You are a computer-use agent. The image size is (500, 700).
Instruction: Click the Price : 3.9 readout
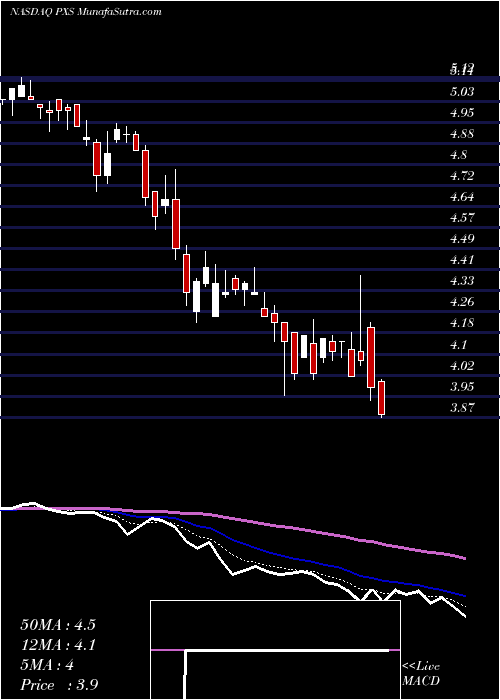point(58,685)
